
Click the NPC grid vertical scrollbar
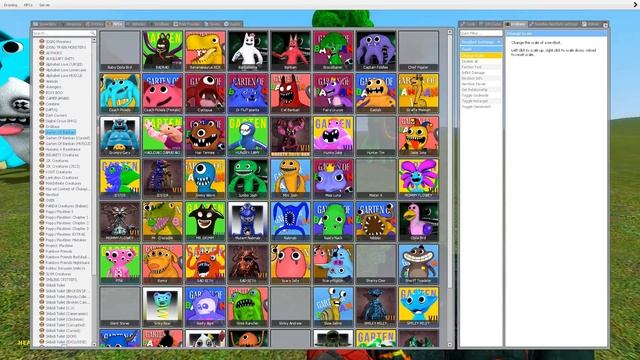point(450,163)
